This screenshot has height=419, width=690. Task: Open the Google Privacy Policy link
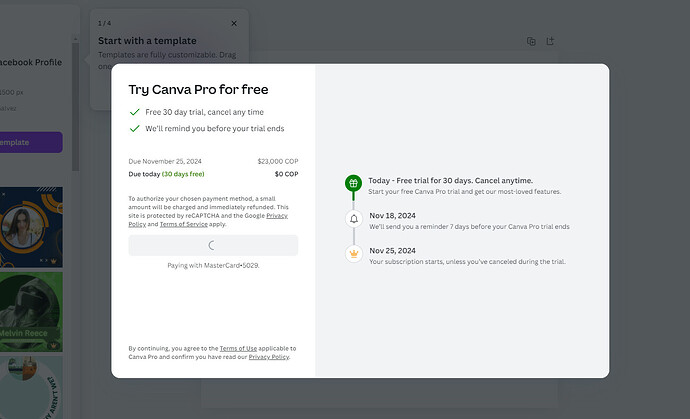277,216
